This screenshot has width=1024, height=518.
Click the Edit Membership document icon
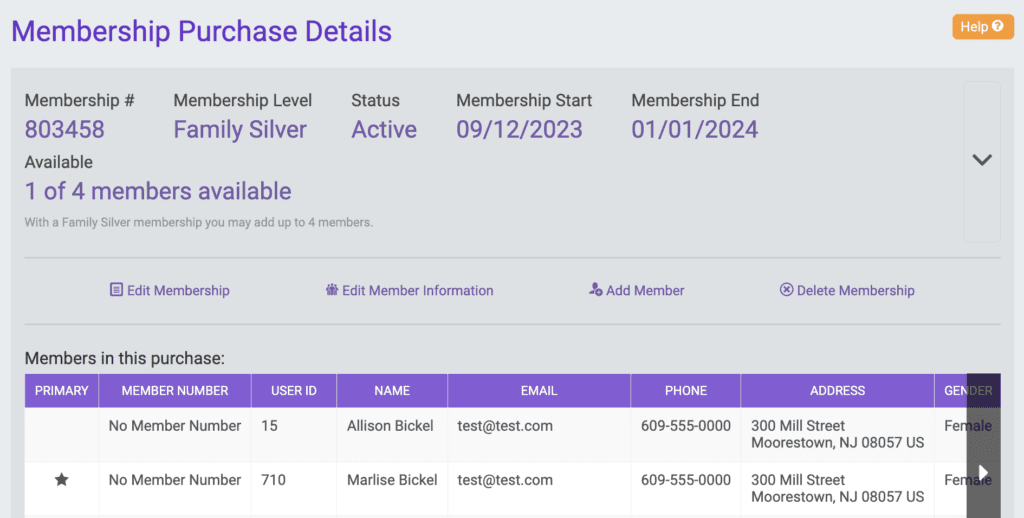[x=116, y=289]
